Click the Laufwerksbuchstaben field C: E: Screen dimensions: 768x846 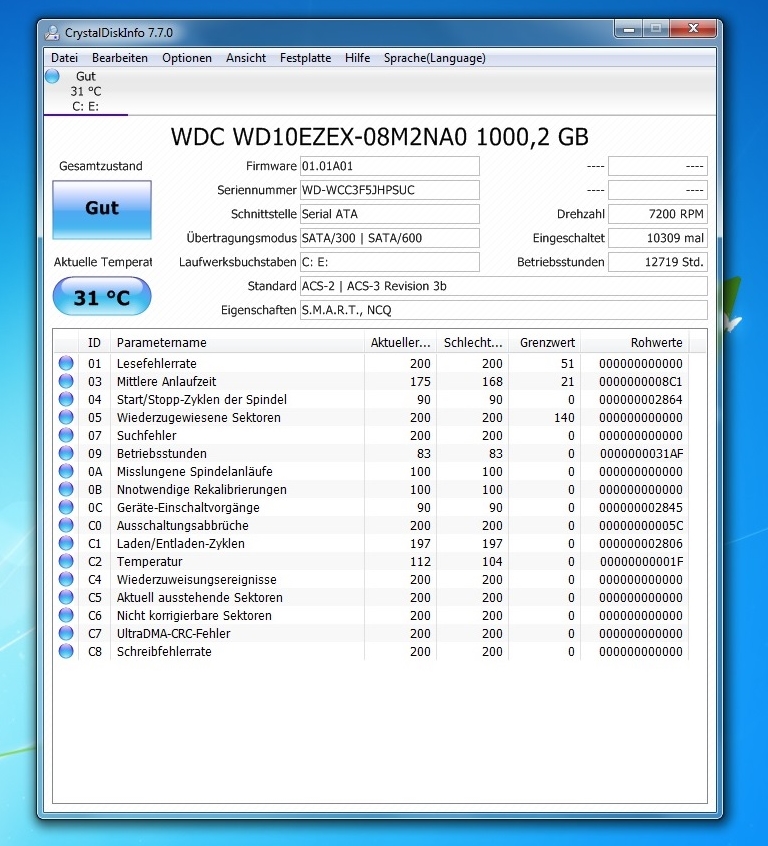[390, 262]
